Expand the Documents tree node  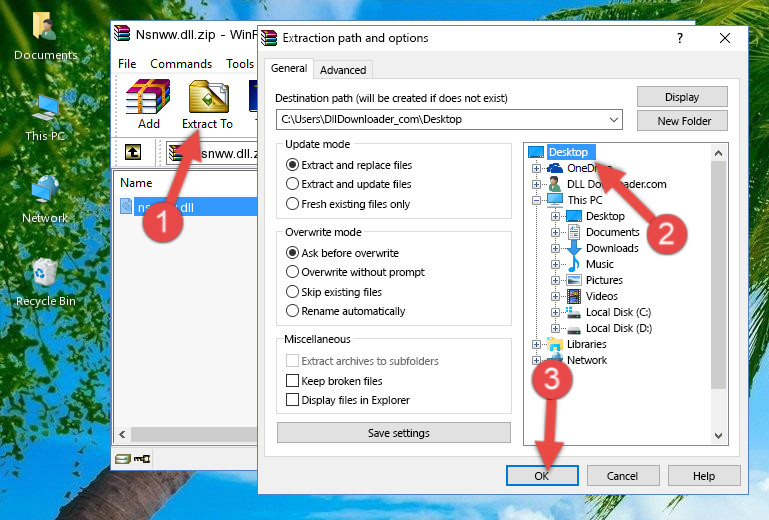coord(555,233)
